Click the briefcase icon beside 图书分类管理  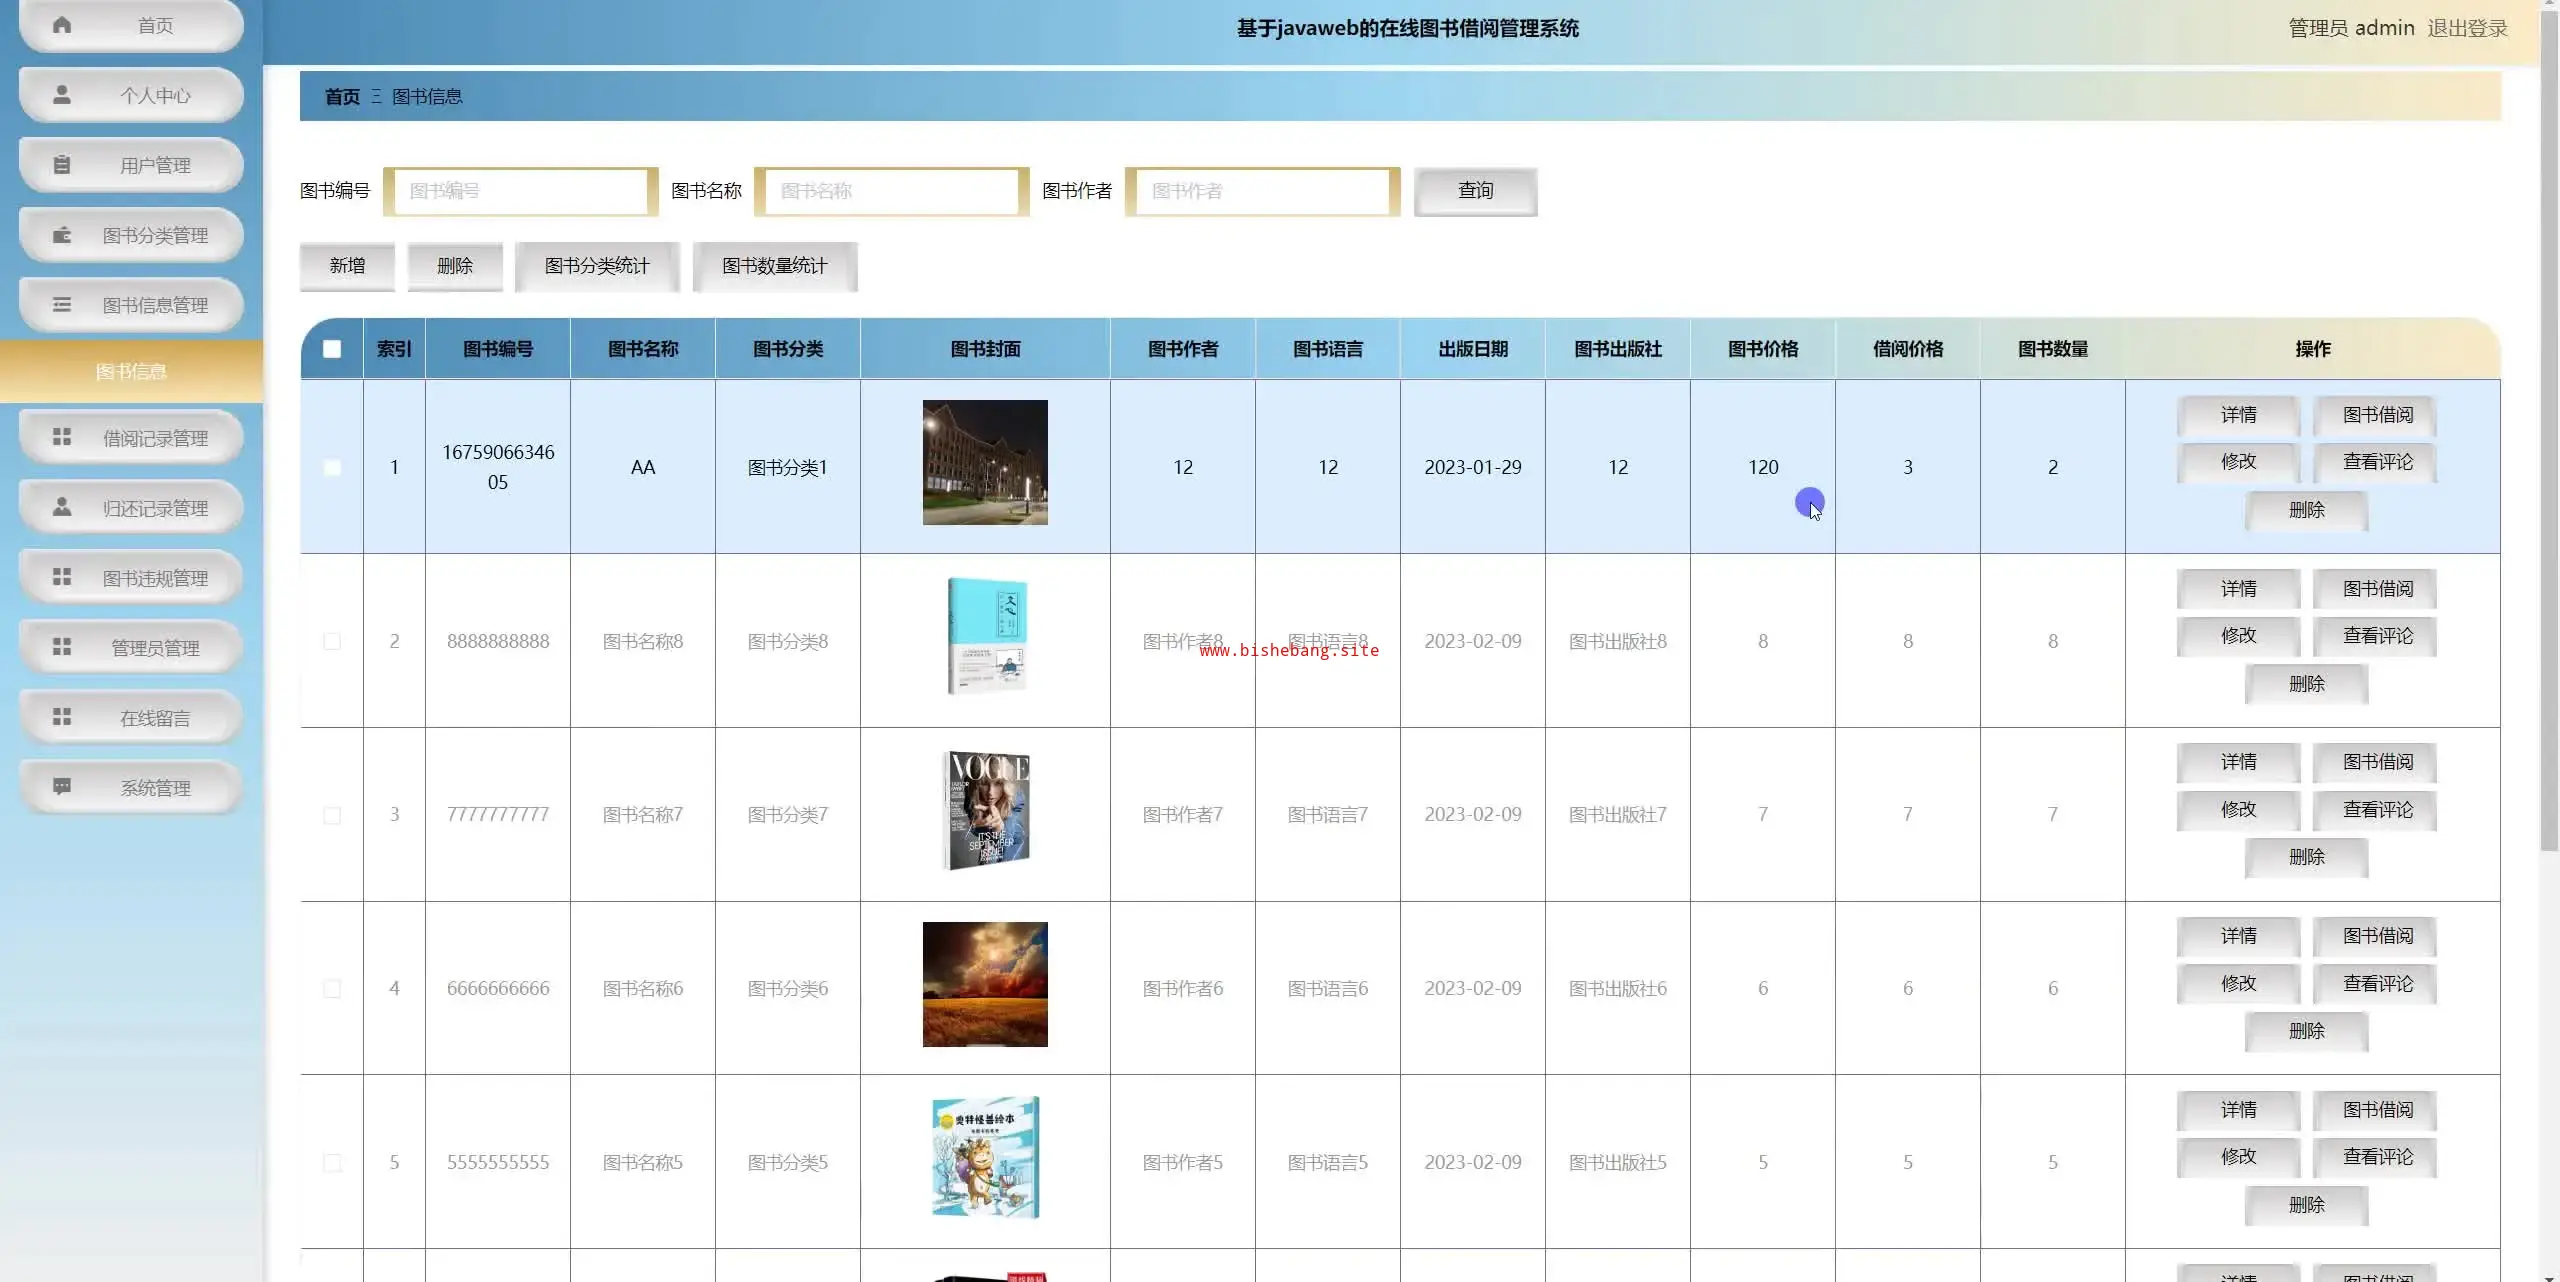[x=62, y=235]
